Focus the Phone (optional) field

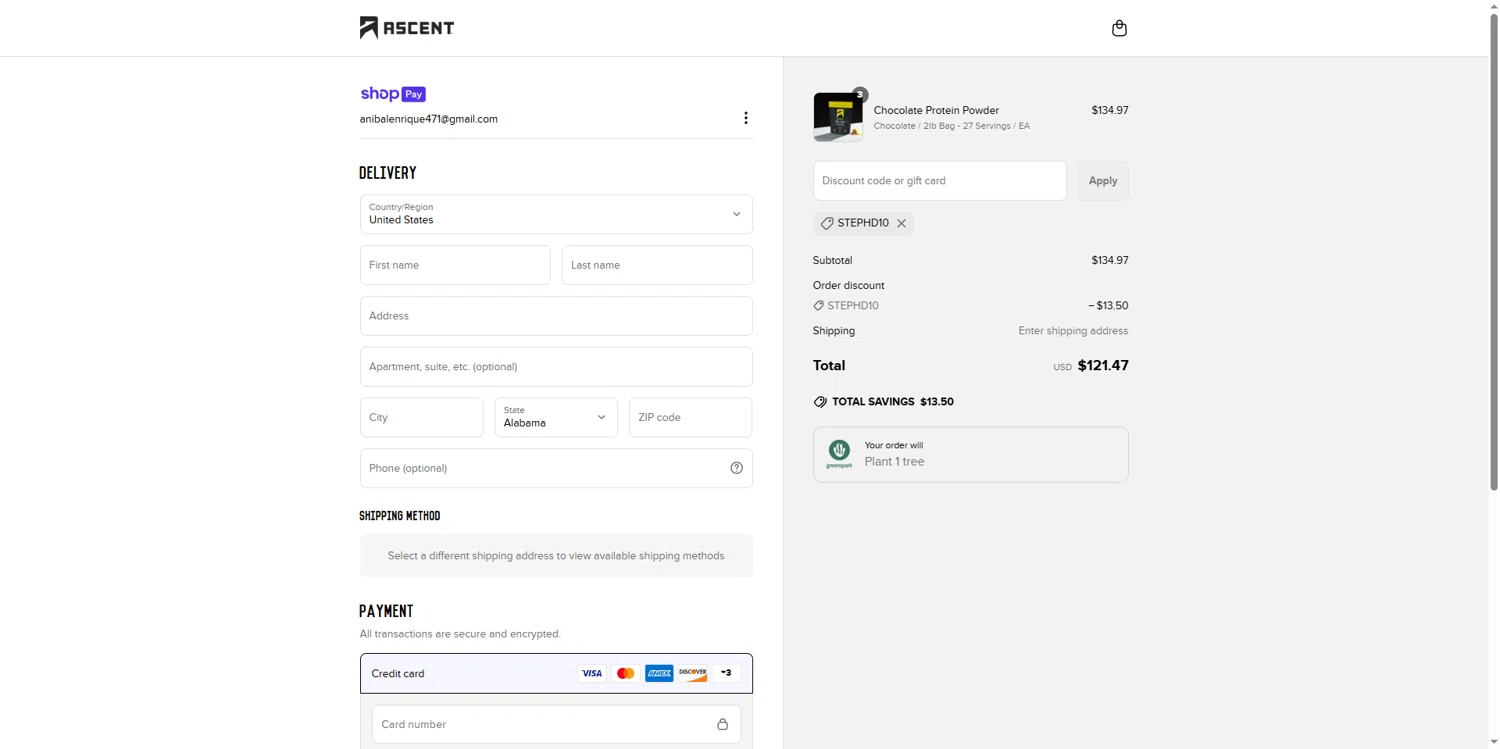556,468
